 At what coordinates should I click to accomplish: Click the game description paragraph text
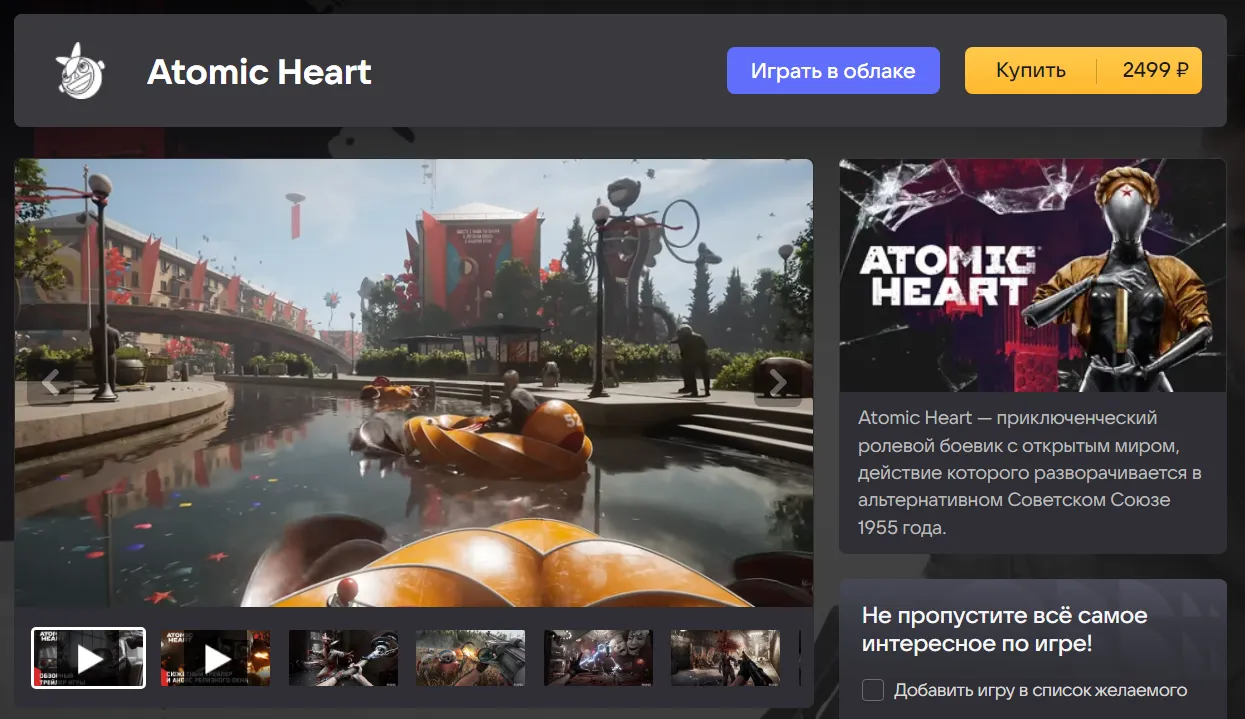pyautogui.click(x=1030, y=472)
